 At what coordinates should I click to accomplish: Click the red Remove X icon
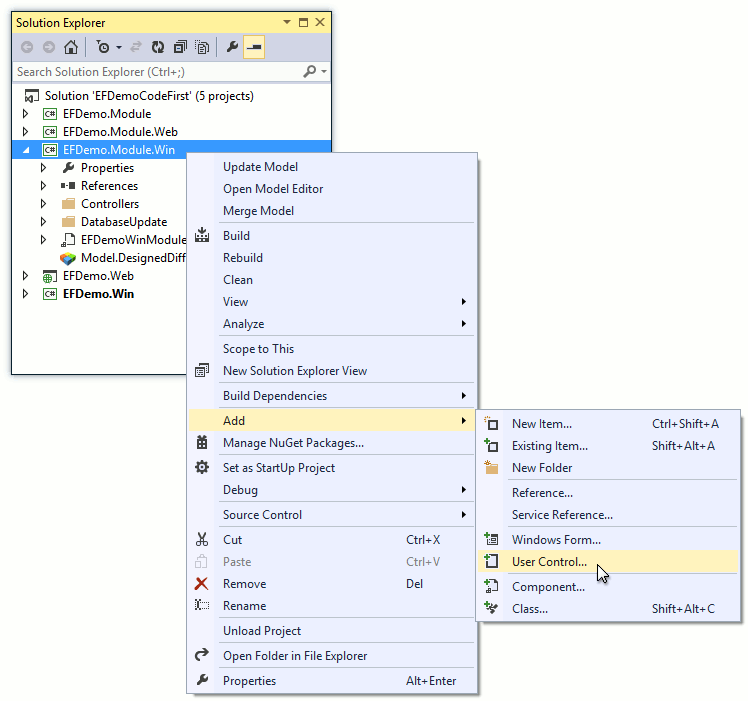(x=202, y=584)
